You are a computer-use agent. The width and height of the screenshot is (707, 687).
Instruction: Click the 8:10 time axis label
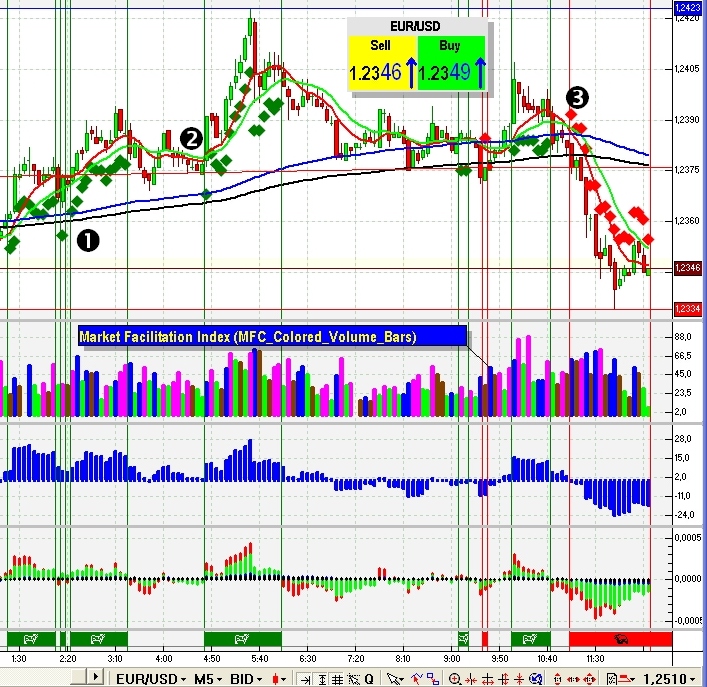pyautogui.click(x=403, y=659)
